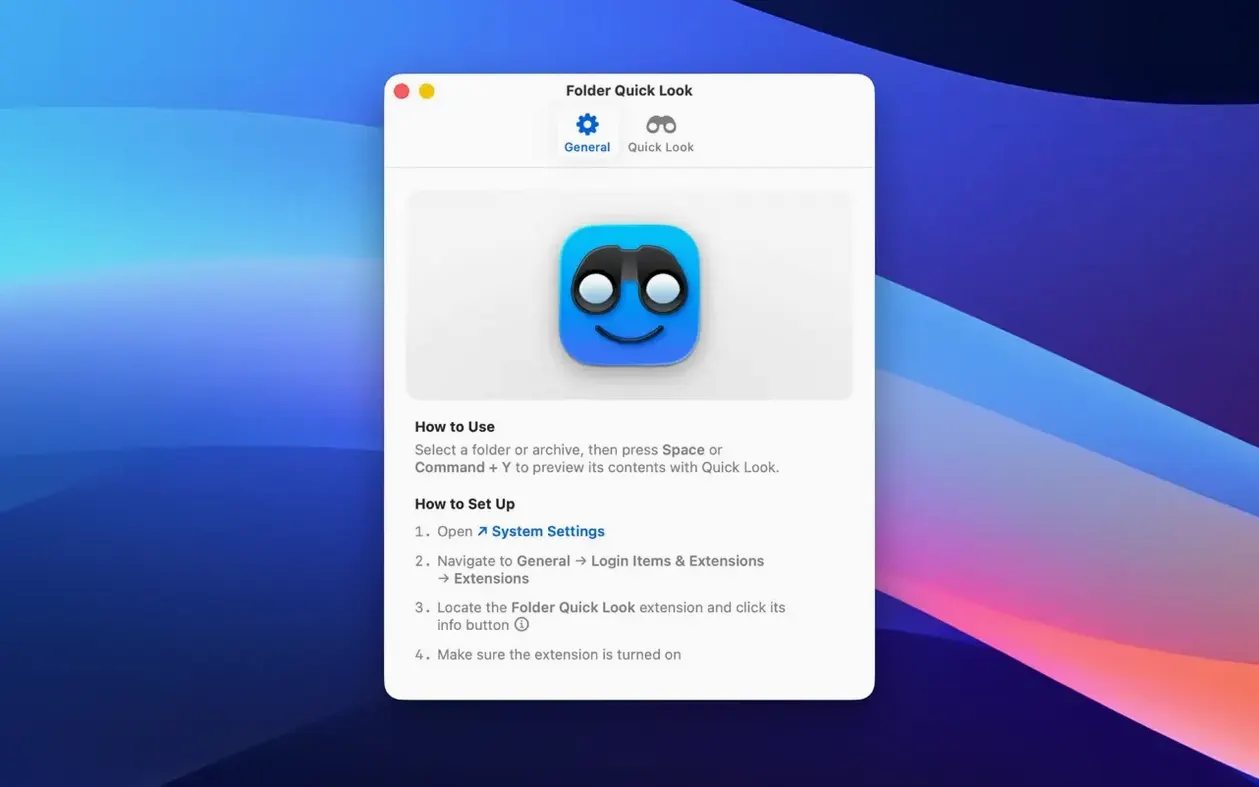Click the General tab label text
This screenshot has height=787, width=1259.
click(587, 147)
